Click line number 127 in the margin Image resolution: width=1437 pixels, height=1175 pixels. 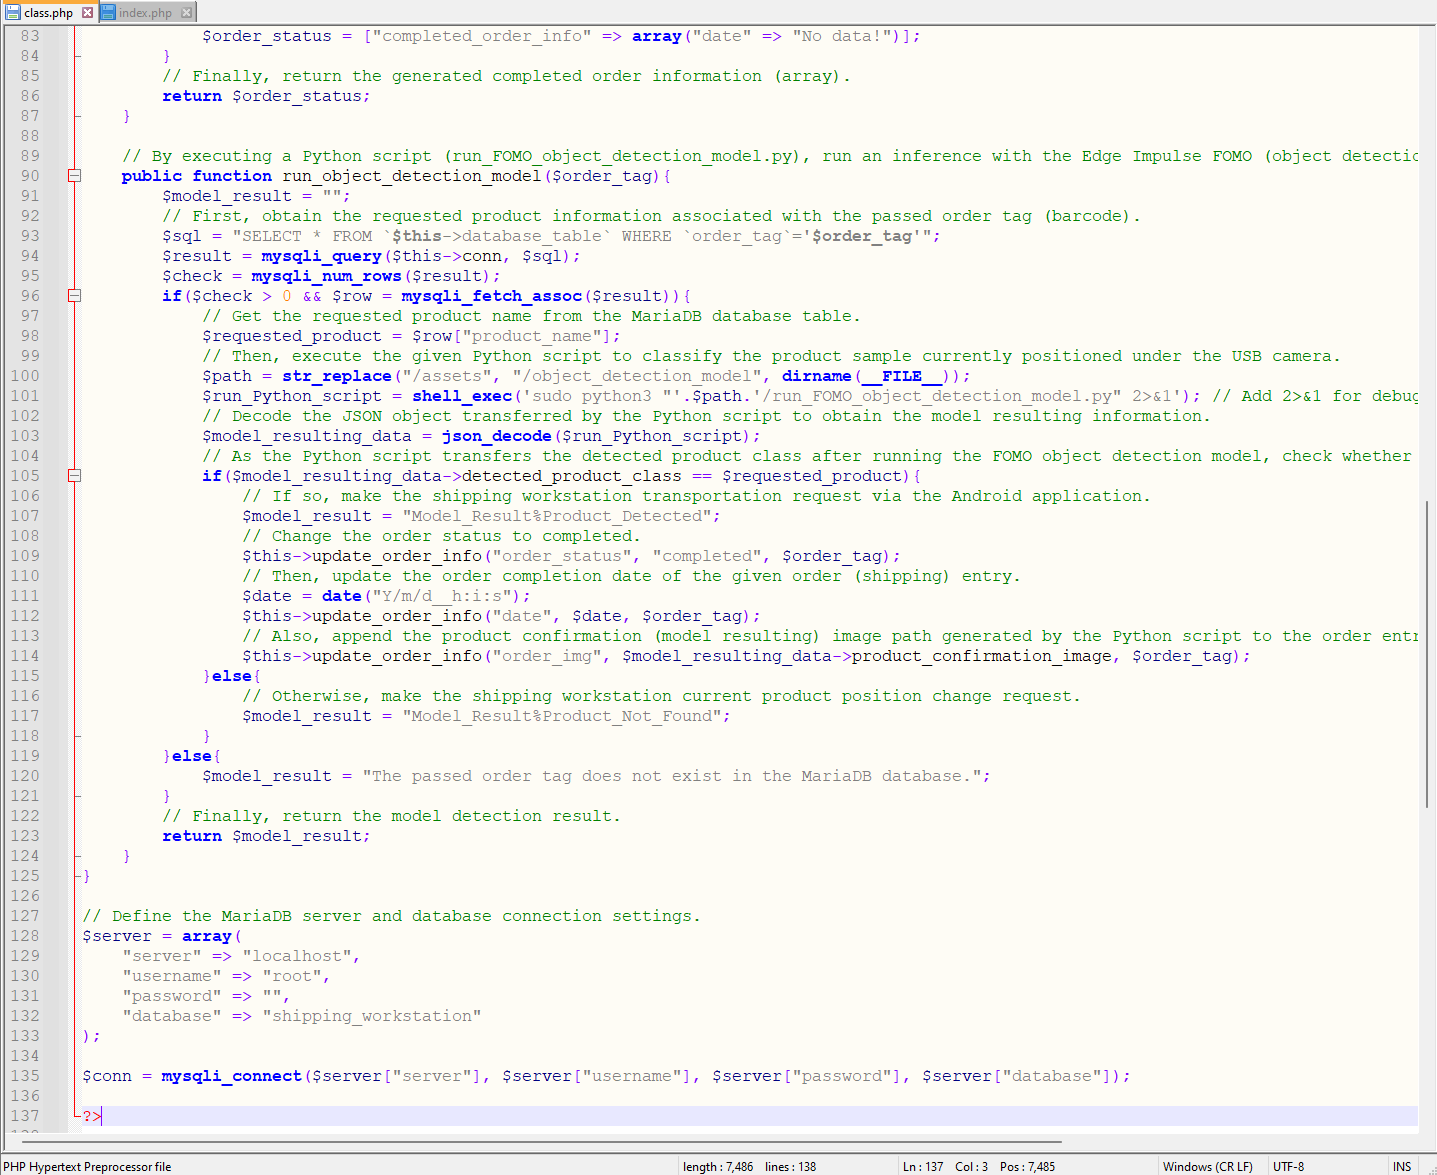tap(25, 916)
